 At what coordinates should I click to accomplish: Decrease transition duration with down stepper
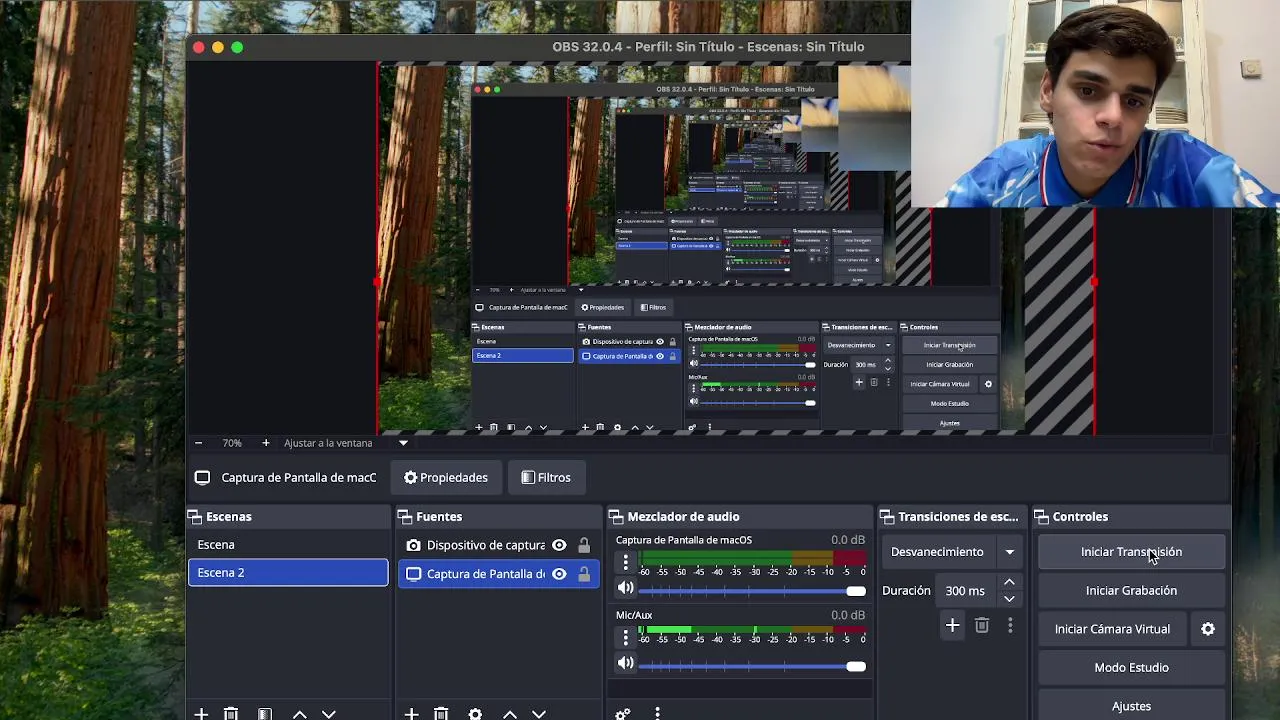pos(1009,598)
